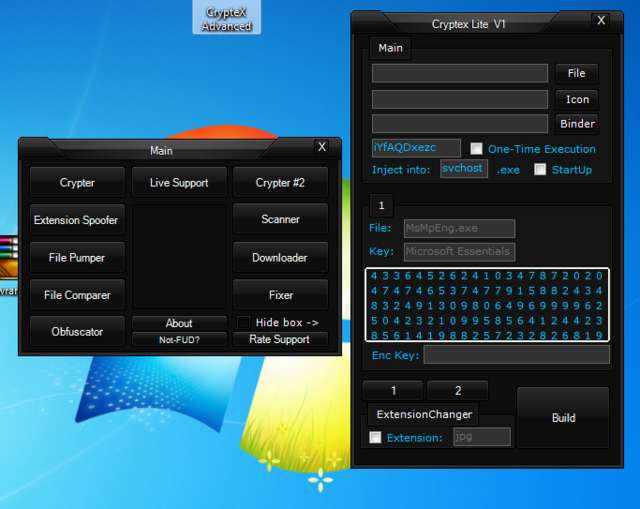
Task: Close the Cryptex Lite V1 window
Action: (601, 20)
